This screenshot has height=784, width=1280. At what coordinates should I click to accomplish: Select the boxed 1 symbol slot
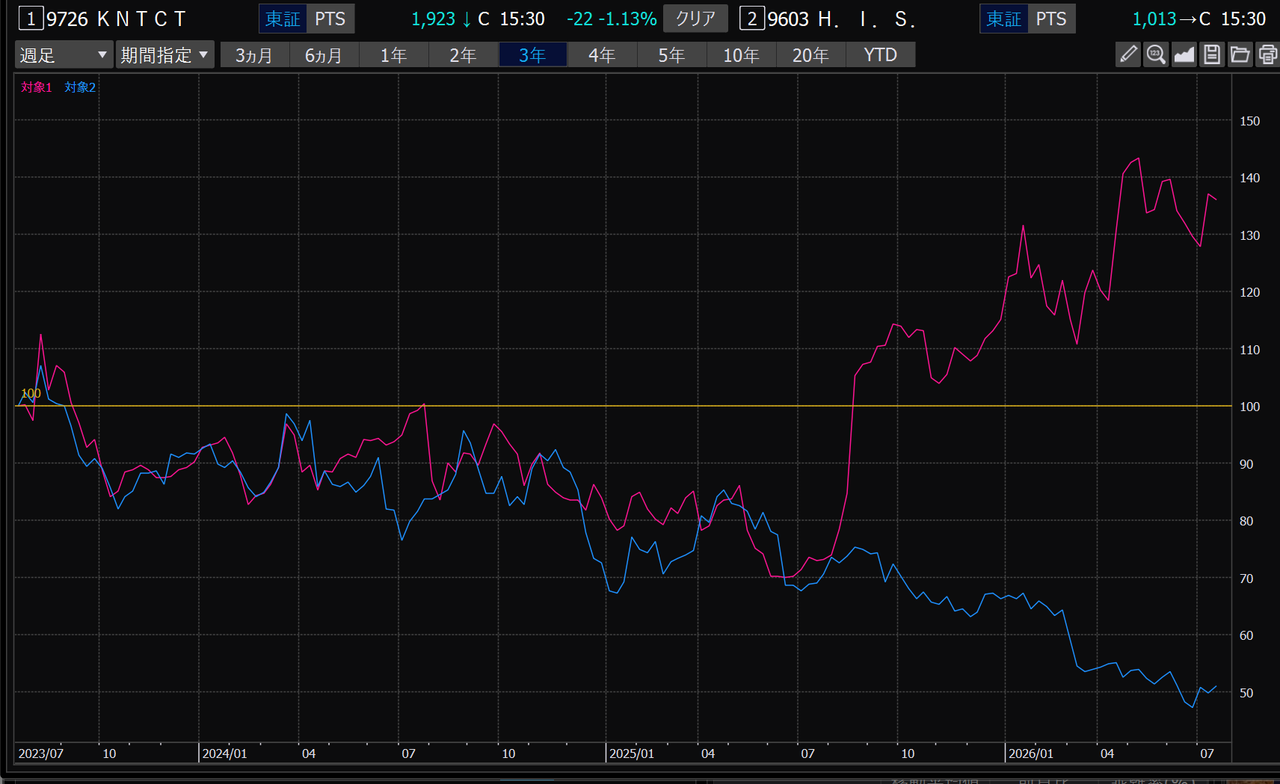pos(33,18)
